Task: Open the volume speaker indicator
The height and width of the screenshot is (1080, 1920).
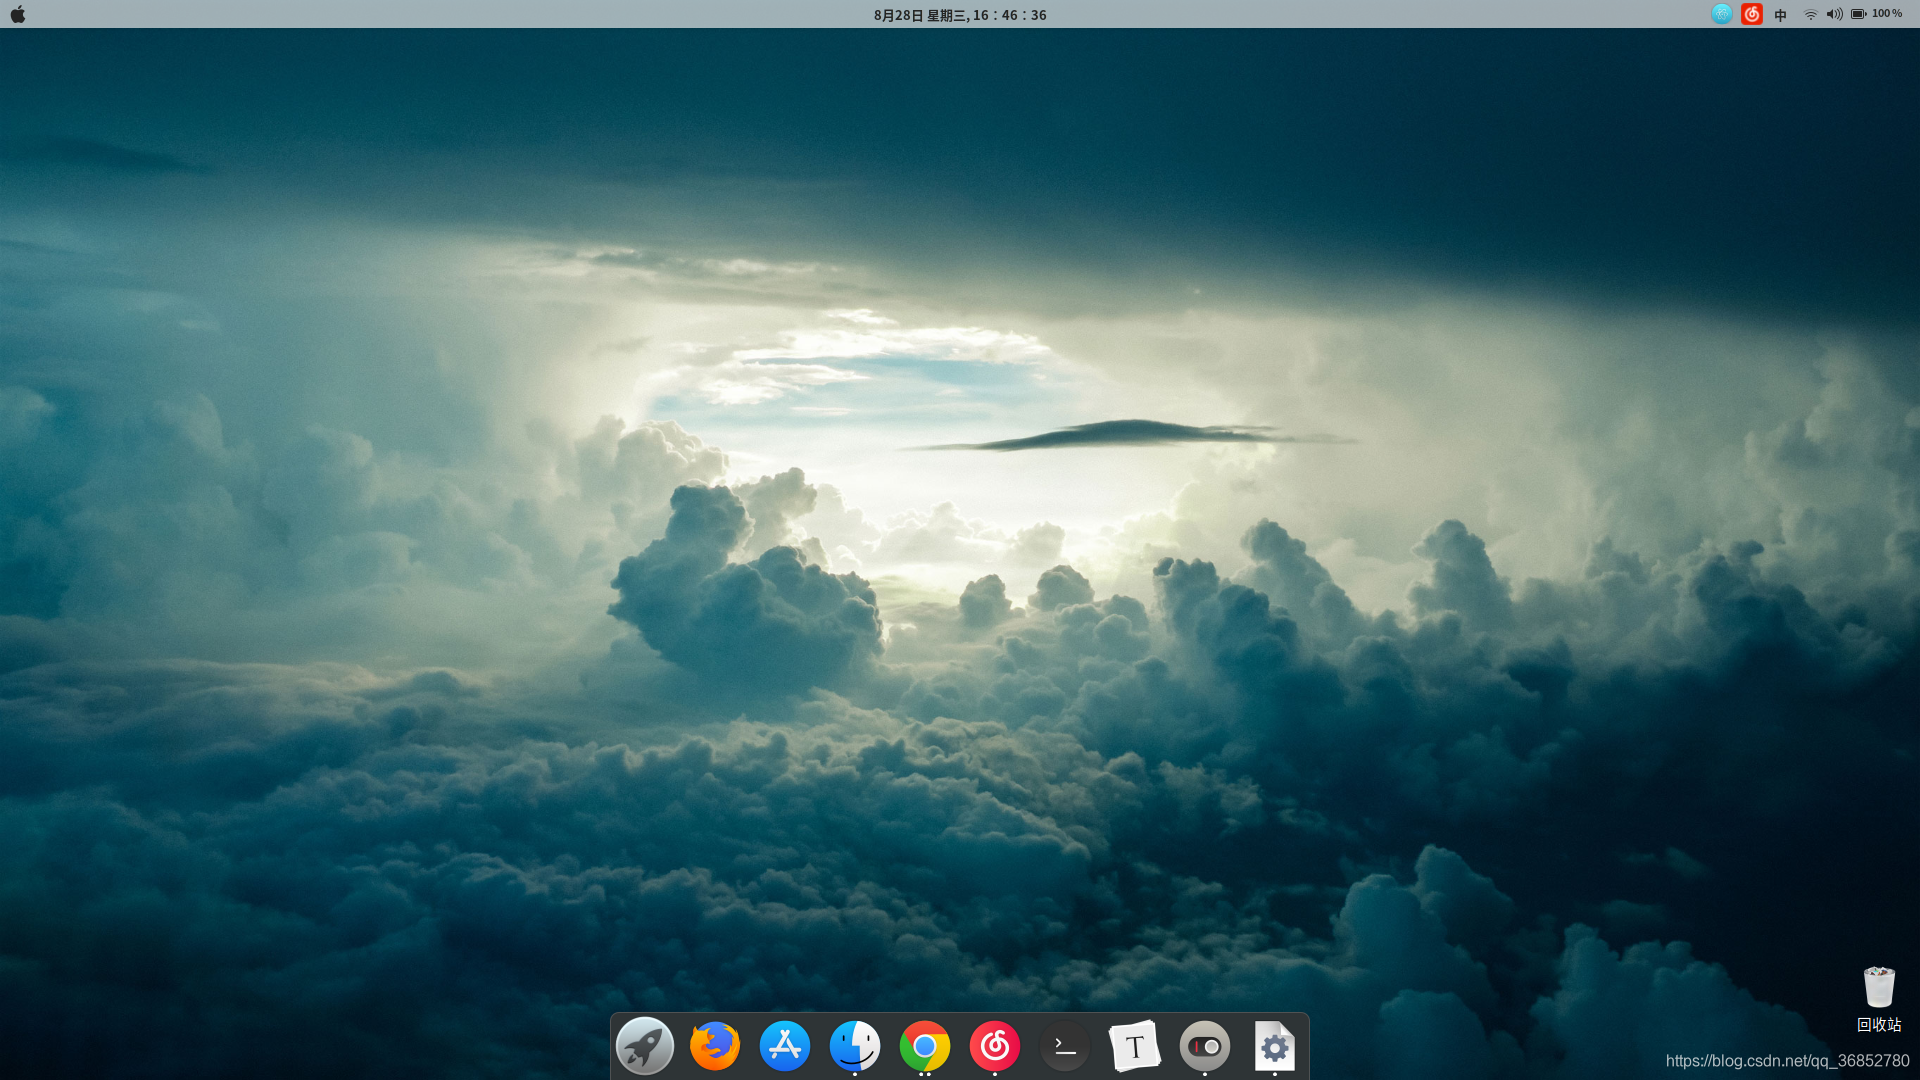Action: (1834, 14)
